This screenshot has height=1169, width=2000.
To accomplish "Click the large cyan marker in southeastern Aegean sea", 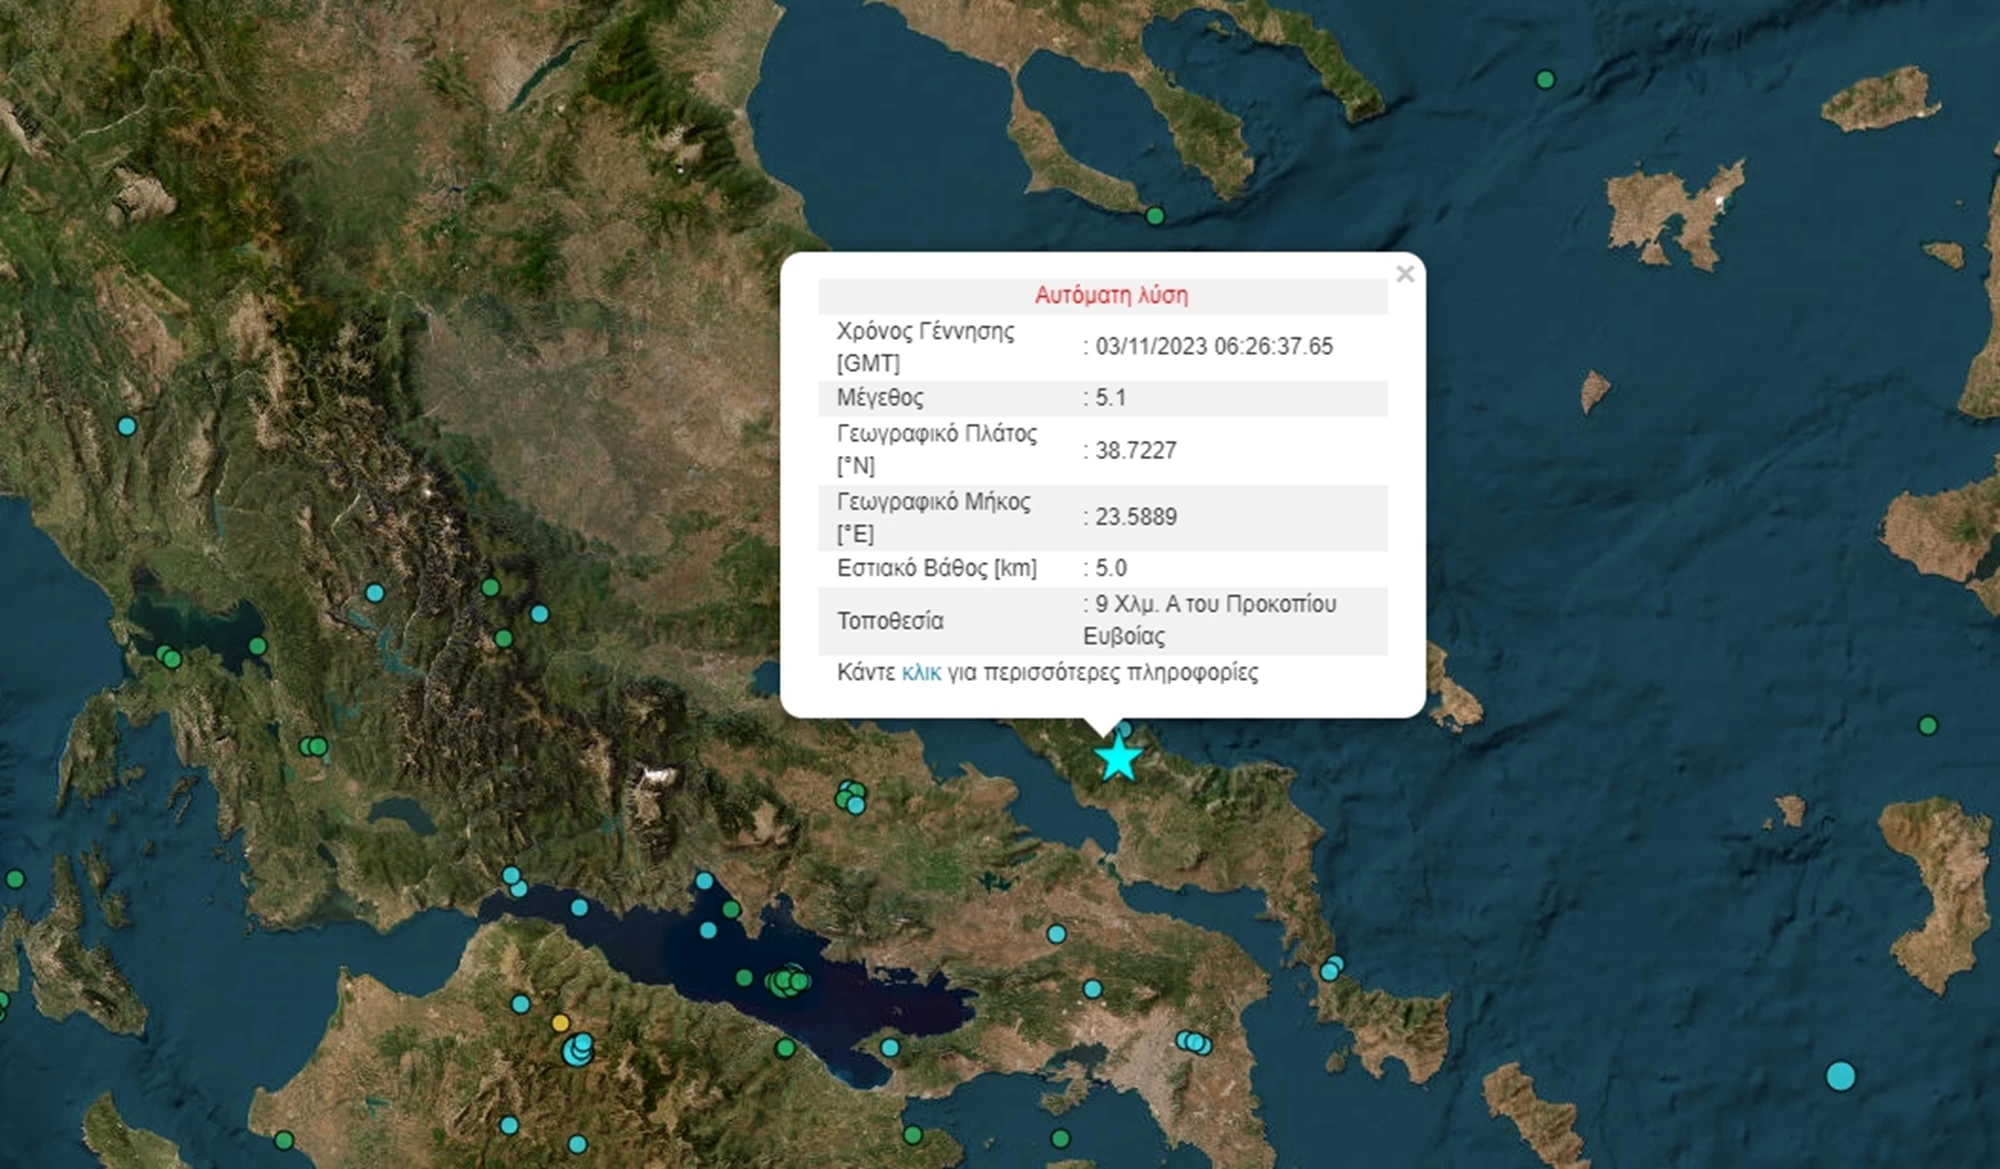I will click(x=1840, y=1076).
